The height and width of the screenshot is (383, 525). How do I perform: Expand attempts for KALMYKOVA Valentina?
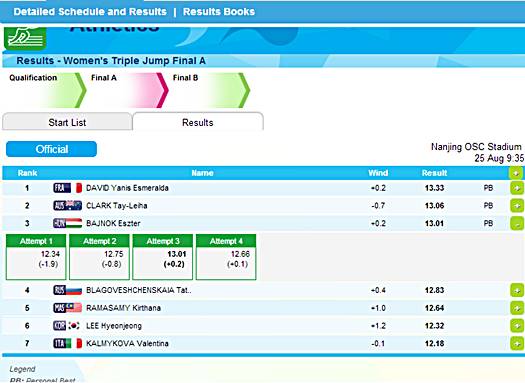(517, 343)
